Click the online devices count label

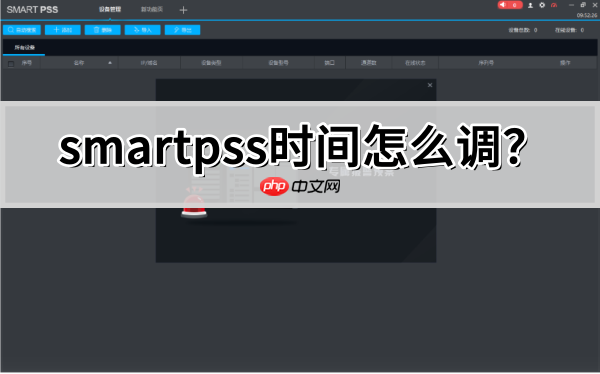click(569, 30)
